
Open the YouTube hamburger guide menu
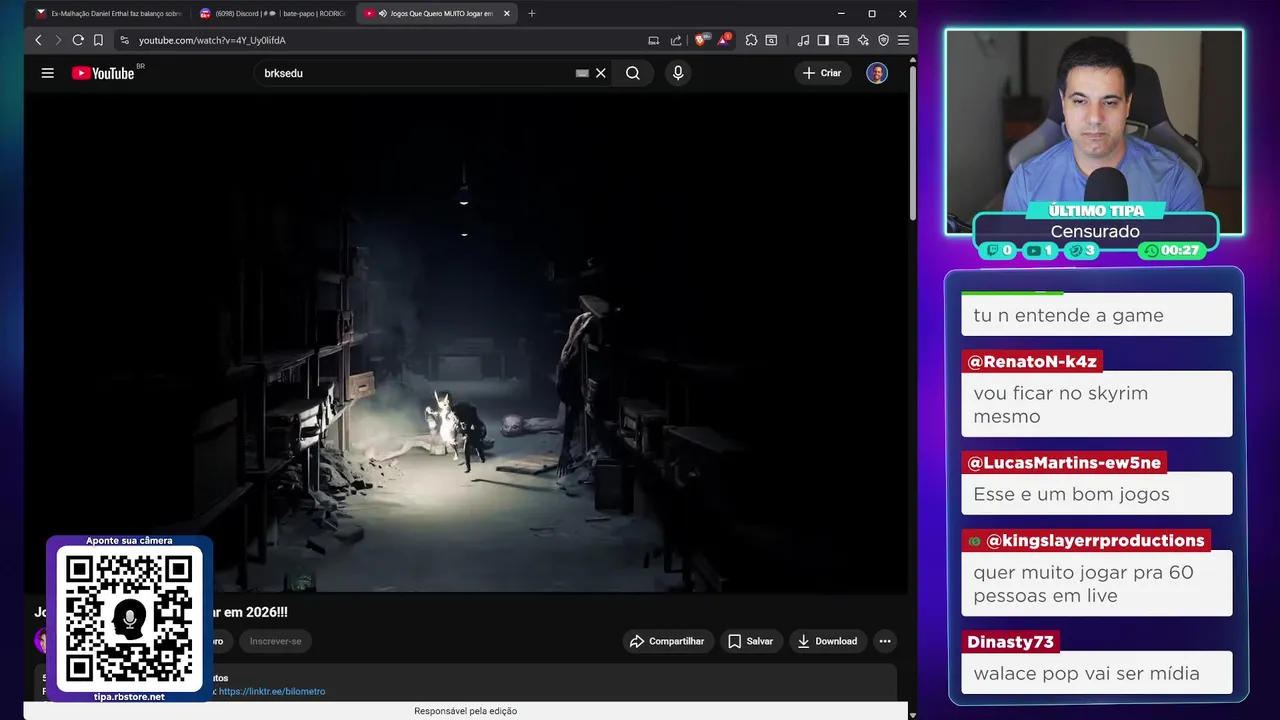[47, 73]
